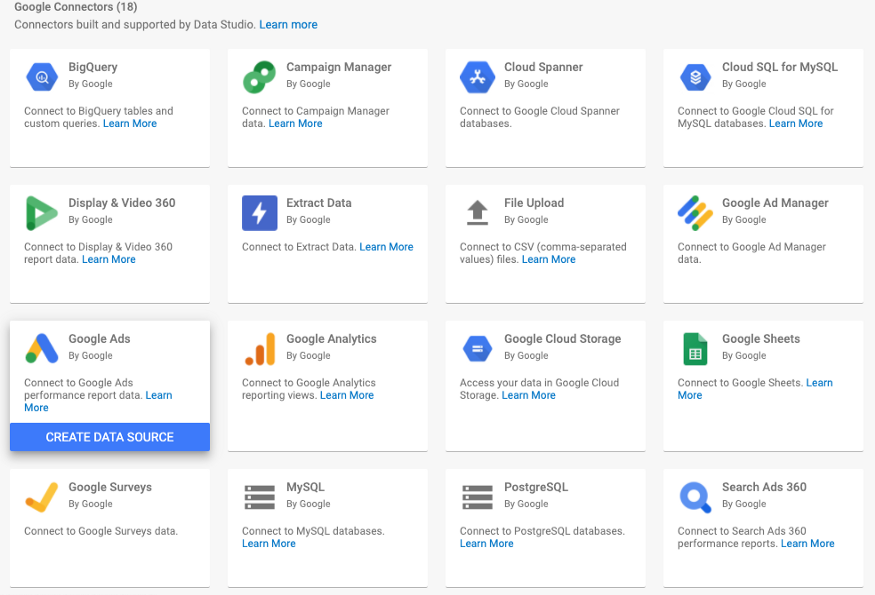This screenshot has width=875, height=595.
Task: Click Learn More in File Upload card
Action: (x=548, y=260)
